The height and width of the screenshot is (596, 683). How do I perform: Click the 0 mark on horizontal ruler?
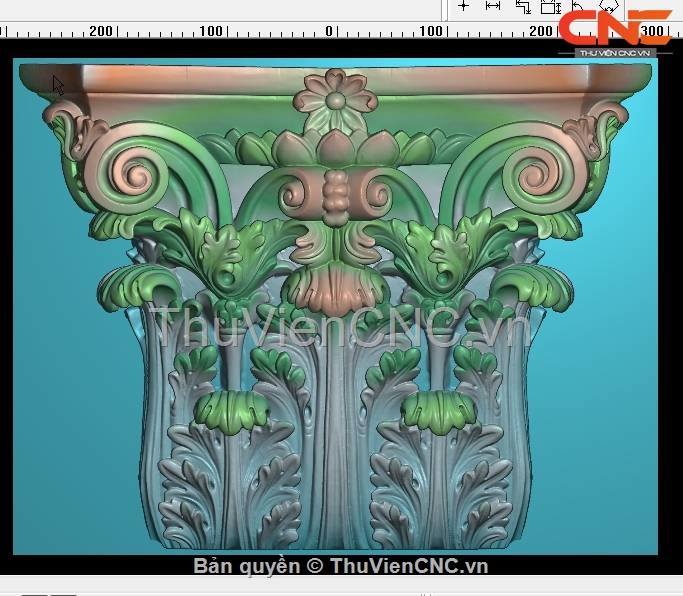328,31
